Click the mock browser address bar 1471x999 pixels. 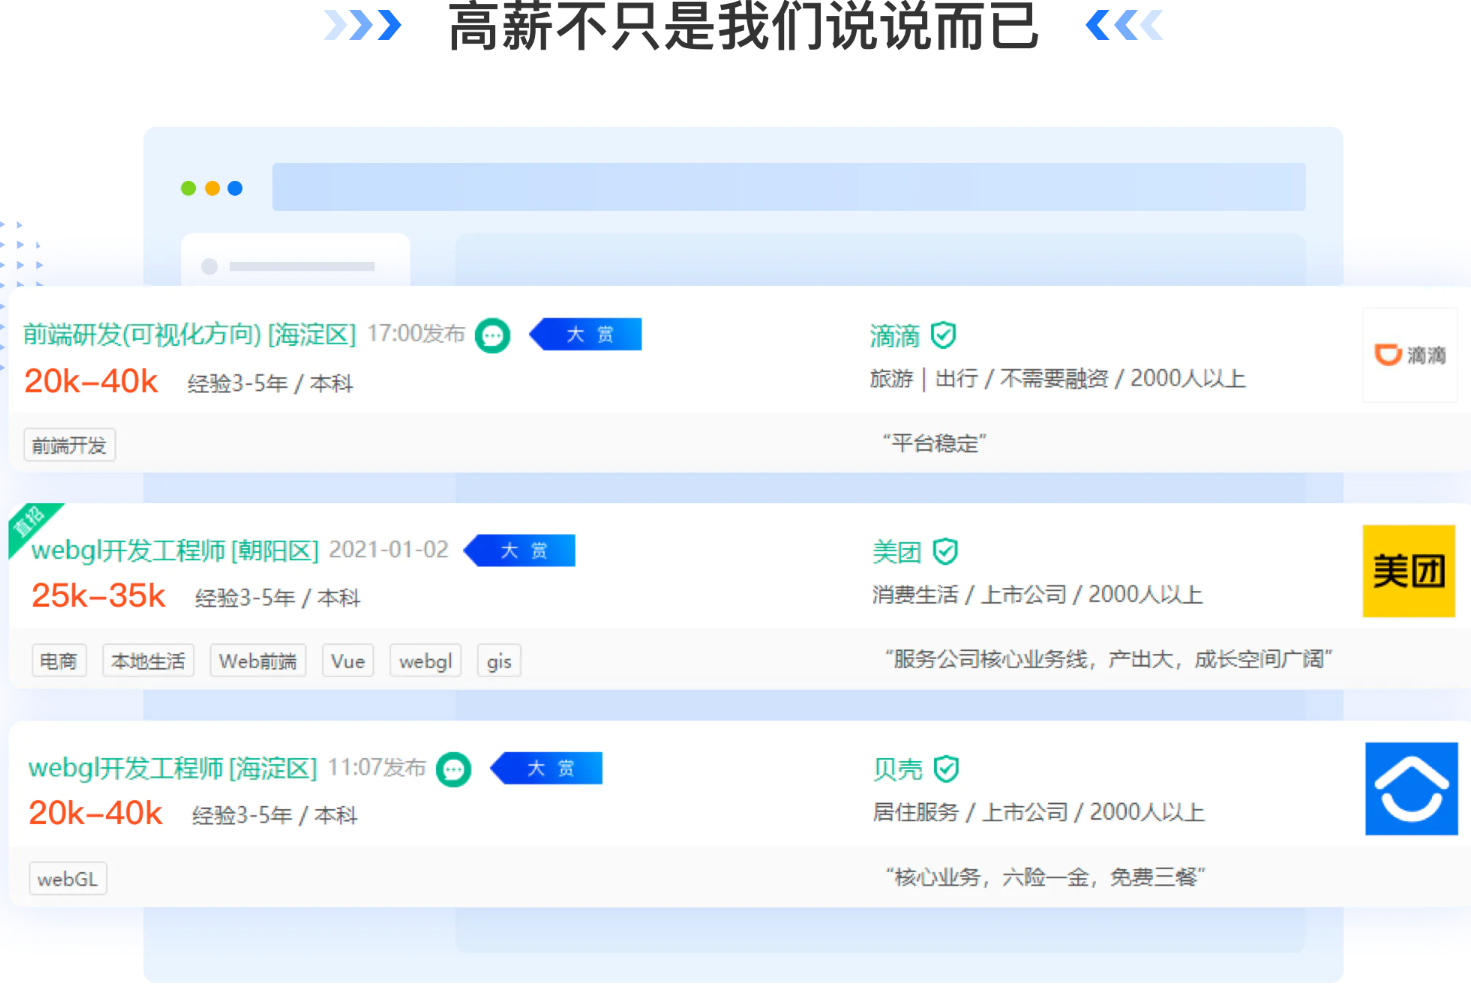pos(789,187)
